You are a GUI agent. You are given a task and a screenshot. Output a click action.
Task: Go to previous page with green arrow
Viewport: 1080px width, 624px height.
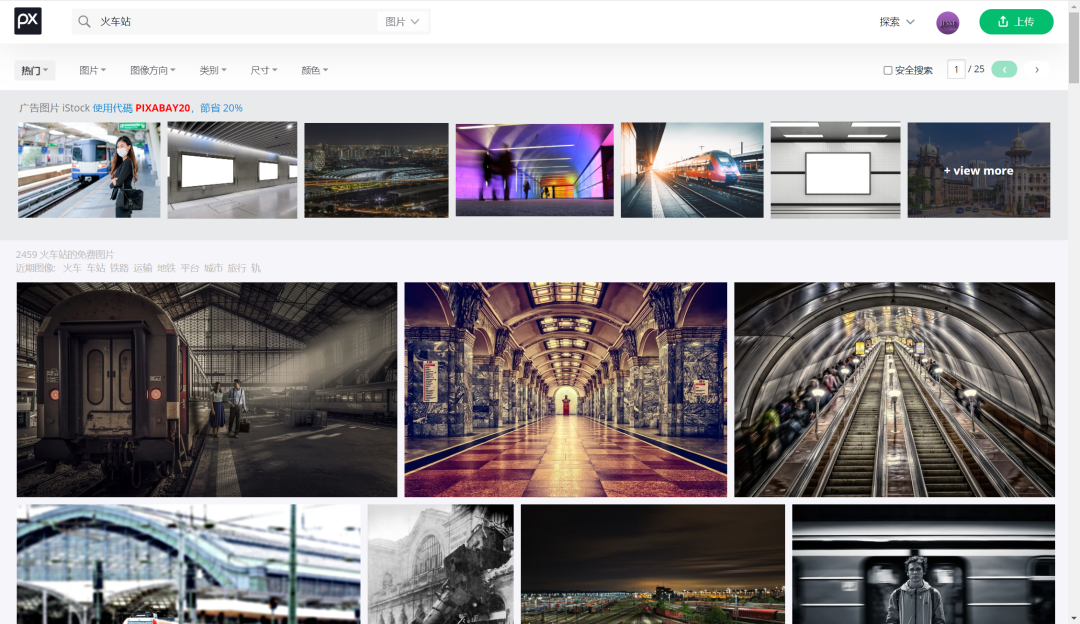pyautogui.click(x=1004, y=70)
